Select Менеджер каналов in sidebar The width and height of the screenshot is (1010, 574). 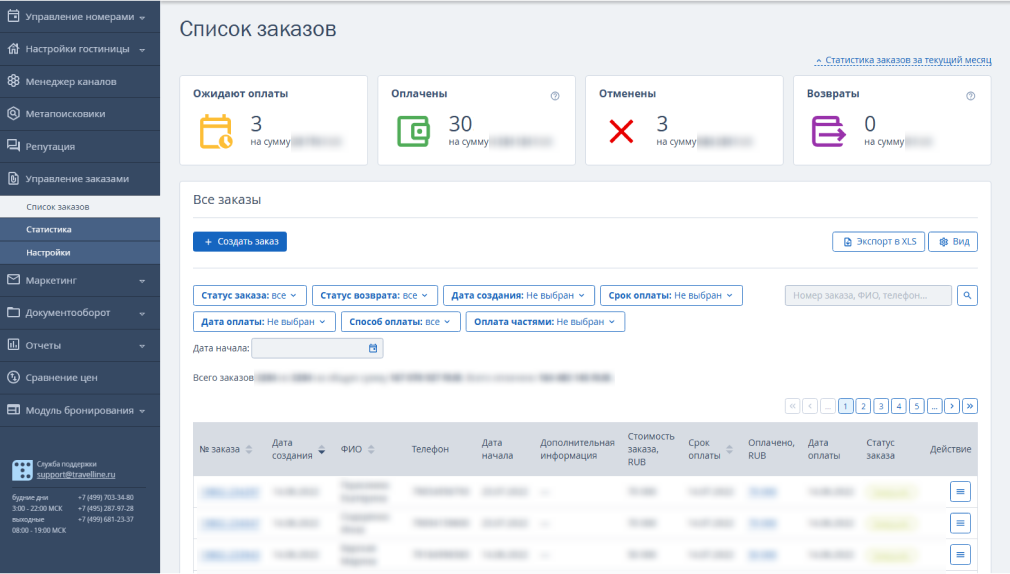pyautogui.click(x=80, y=81)
